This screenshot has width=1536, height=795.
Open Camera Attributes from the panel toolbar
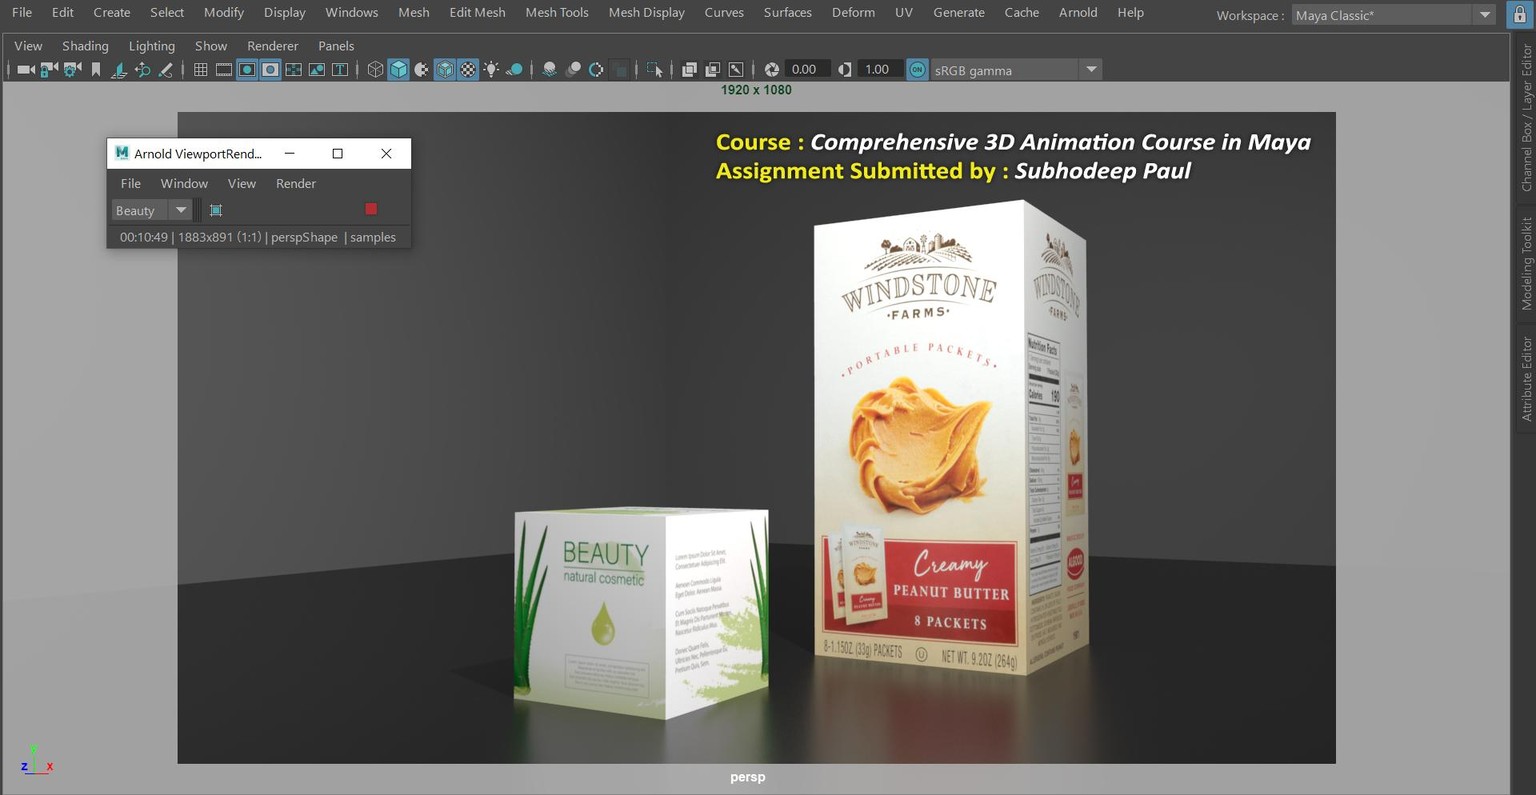(72, 70)
